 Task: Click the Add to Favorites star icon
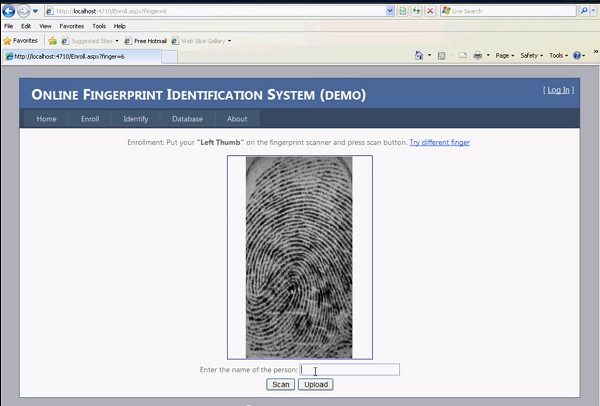[53, 41]
